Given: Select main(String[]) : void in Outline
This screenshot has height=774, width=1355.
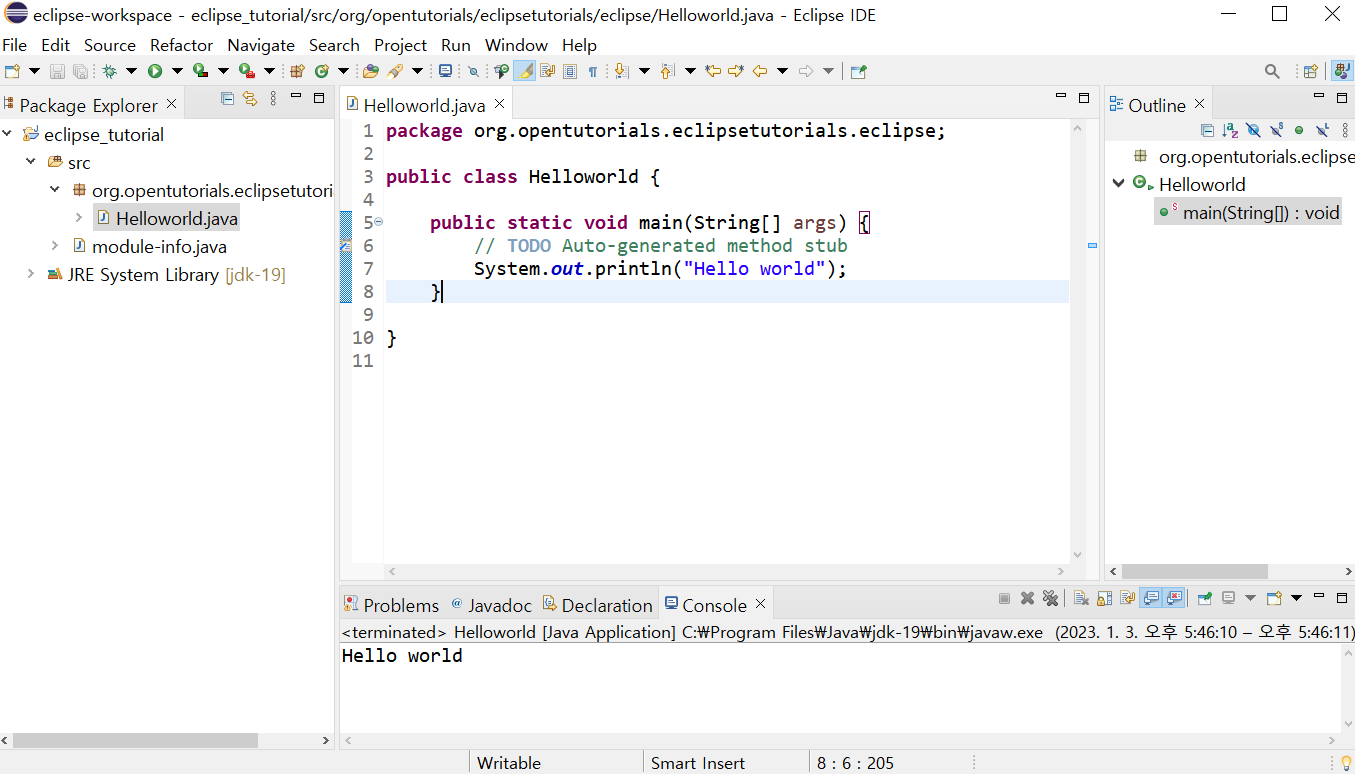Looking at the screenshot, I should coord(1250,212).
